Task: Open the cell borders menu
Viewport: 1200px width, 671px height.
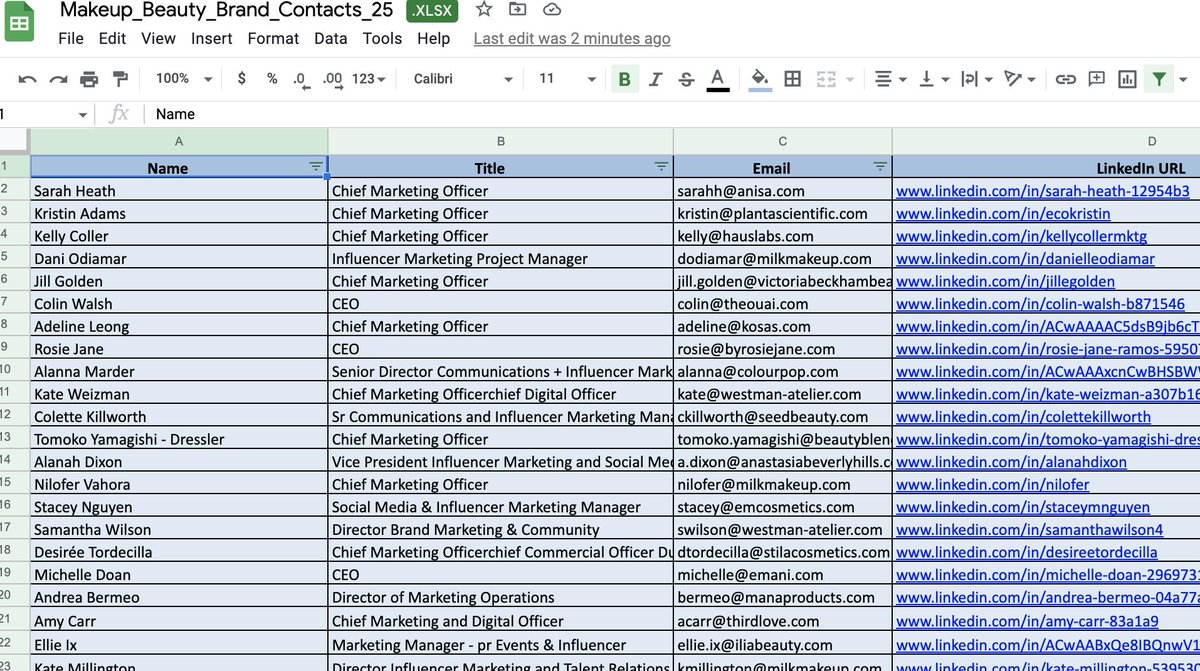Action: tap(793, 79)
